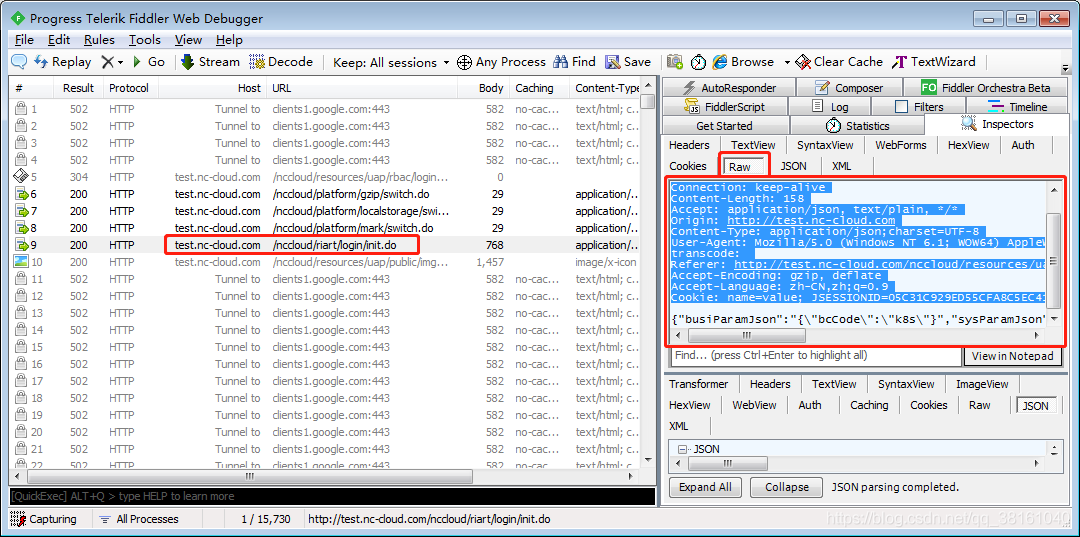Click the Any Process target icon
The width and height of the screenshot is (1080, 537).
(464, 62)
